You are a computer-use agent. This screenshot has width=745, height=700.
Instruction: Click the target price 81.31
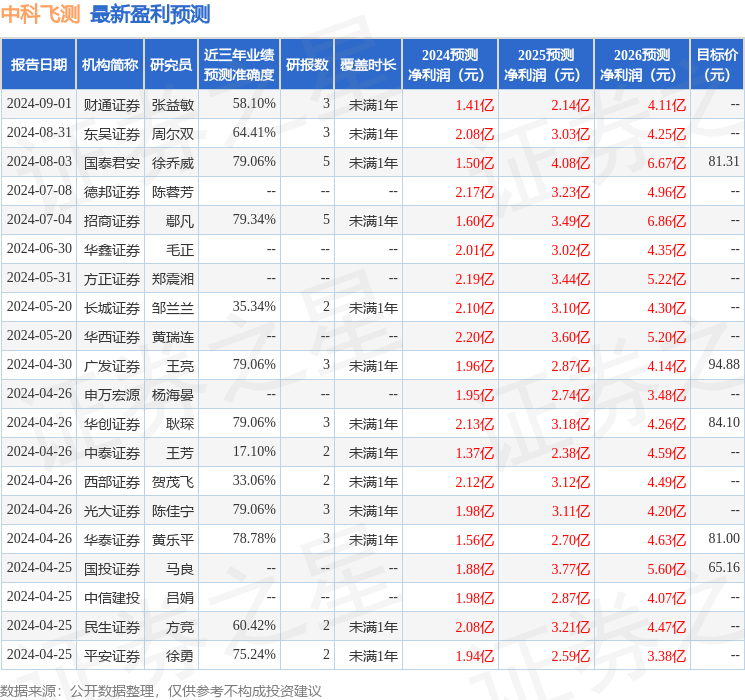(x=724, y=161)
